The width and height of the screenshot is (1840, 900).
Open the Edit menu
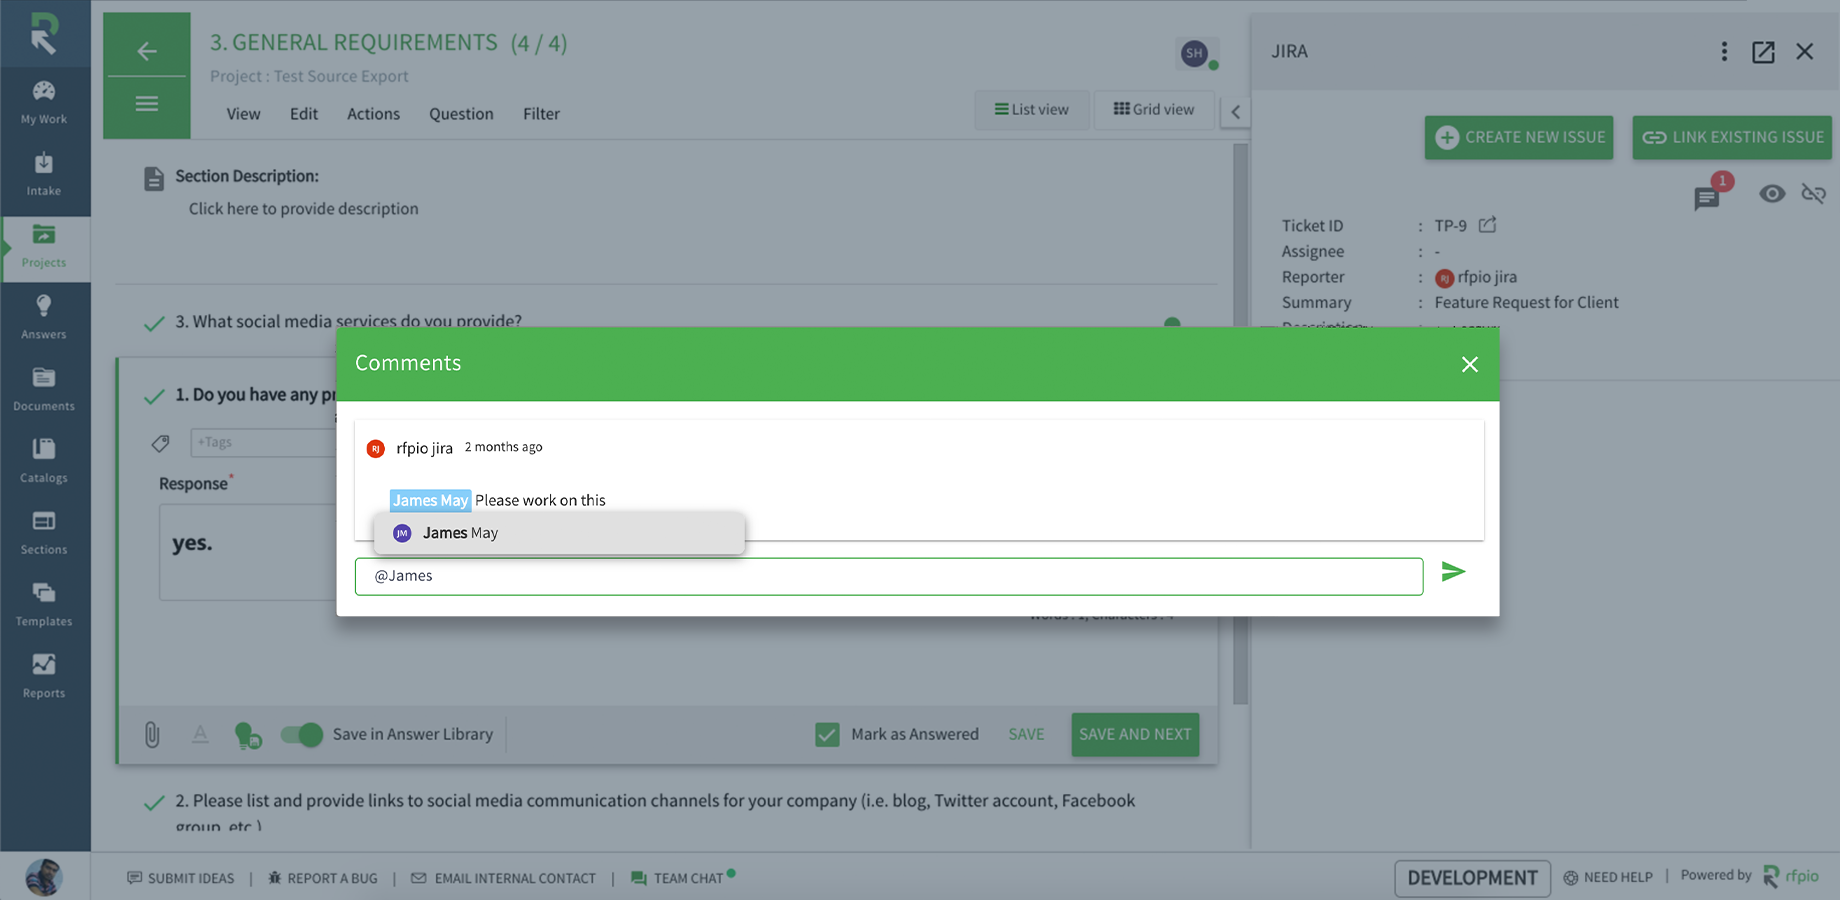tap(304, 114)
